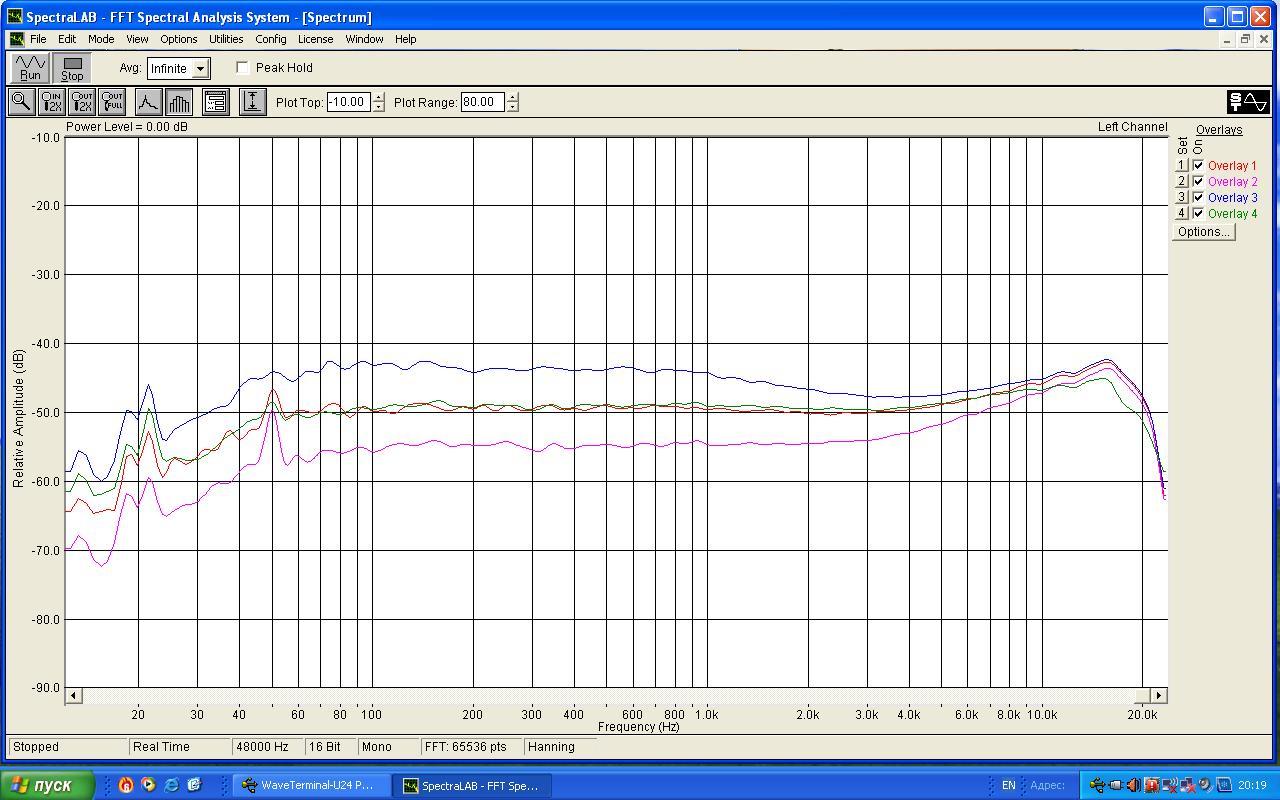Click the frequency axis right scroll arrow

(1158, 695)
